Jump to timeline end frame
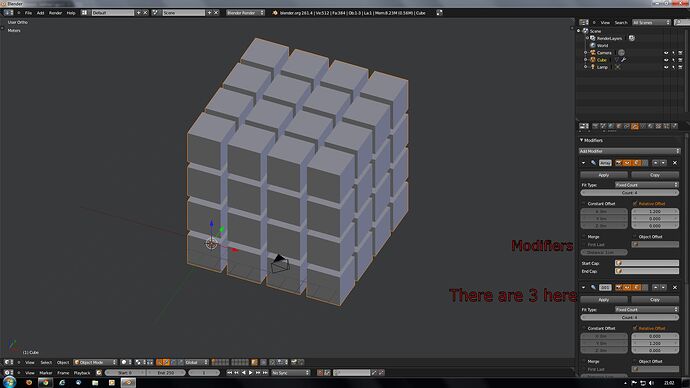 pyautogui.click(x=265, y=373)
